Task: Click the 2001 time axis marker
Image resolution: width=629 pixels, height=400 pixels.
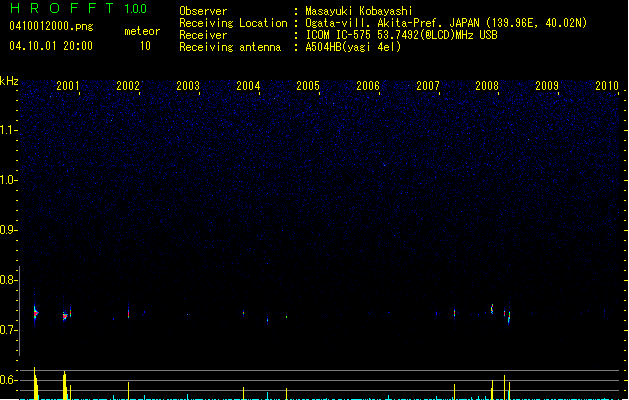Action: [67, 85]
